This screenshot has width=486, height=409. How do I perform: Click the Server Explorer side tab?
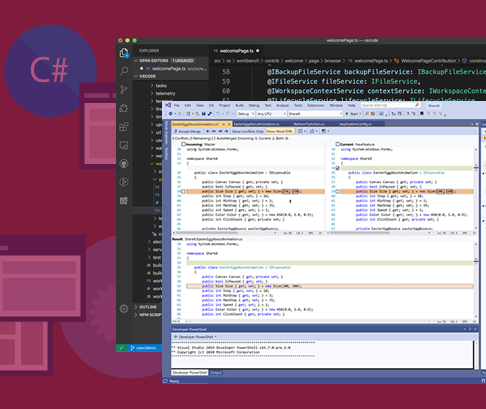(x=165, y=133)
